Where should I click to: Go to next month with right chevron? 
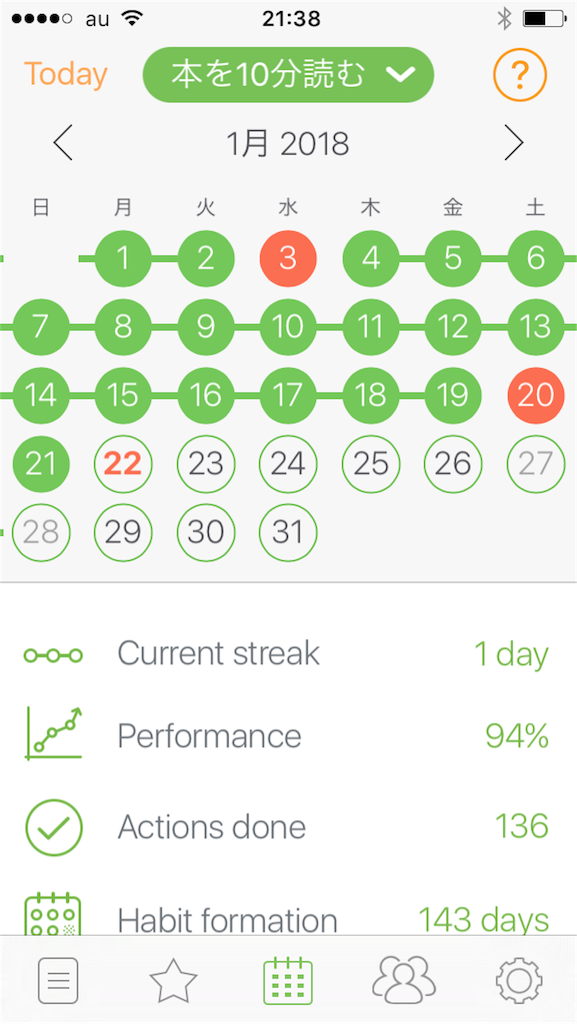[x=514, y=143]
